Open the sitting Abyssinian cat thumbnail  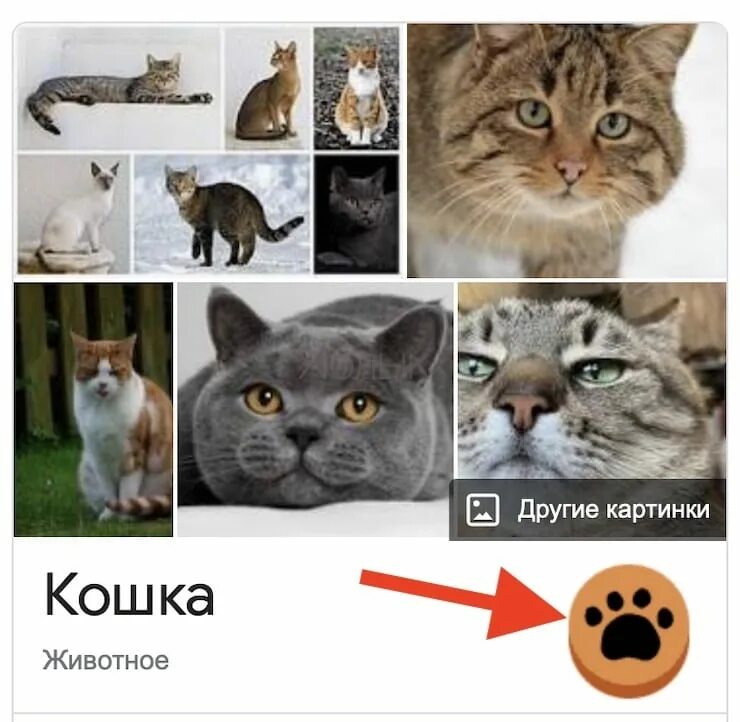pyautogui.click(x=268, y=88)
